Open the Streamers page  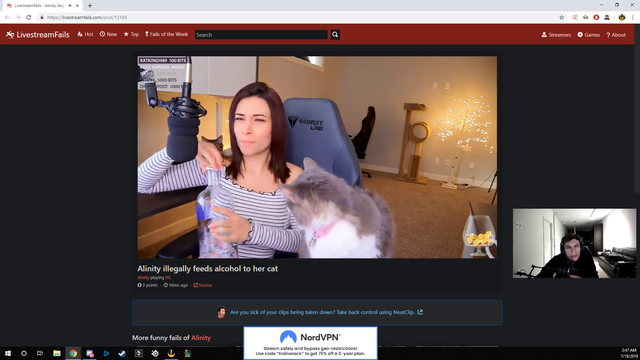pos(556,35)
